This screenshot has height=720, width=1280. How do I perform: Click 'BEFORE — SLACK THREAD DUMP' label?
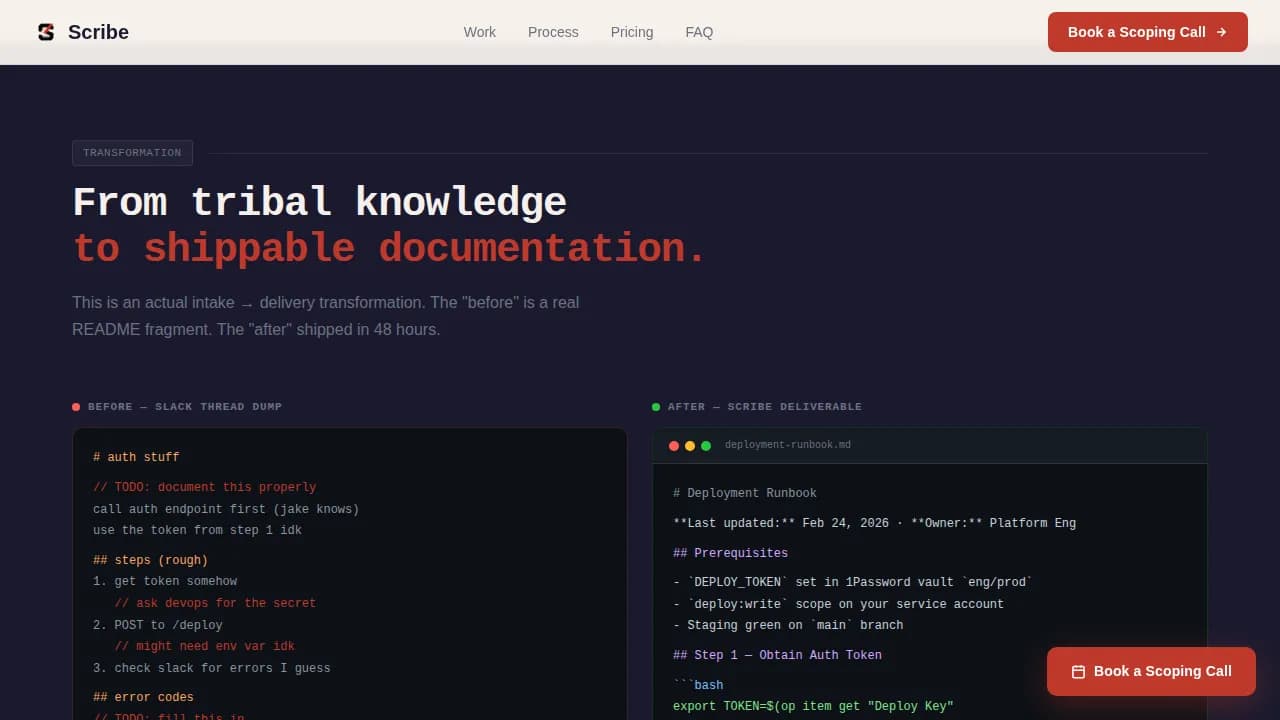(x=185, y=407)
